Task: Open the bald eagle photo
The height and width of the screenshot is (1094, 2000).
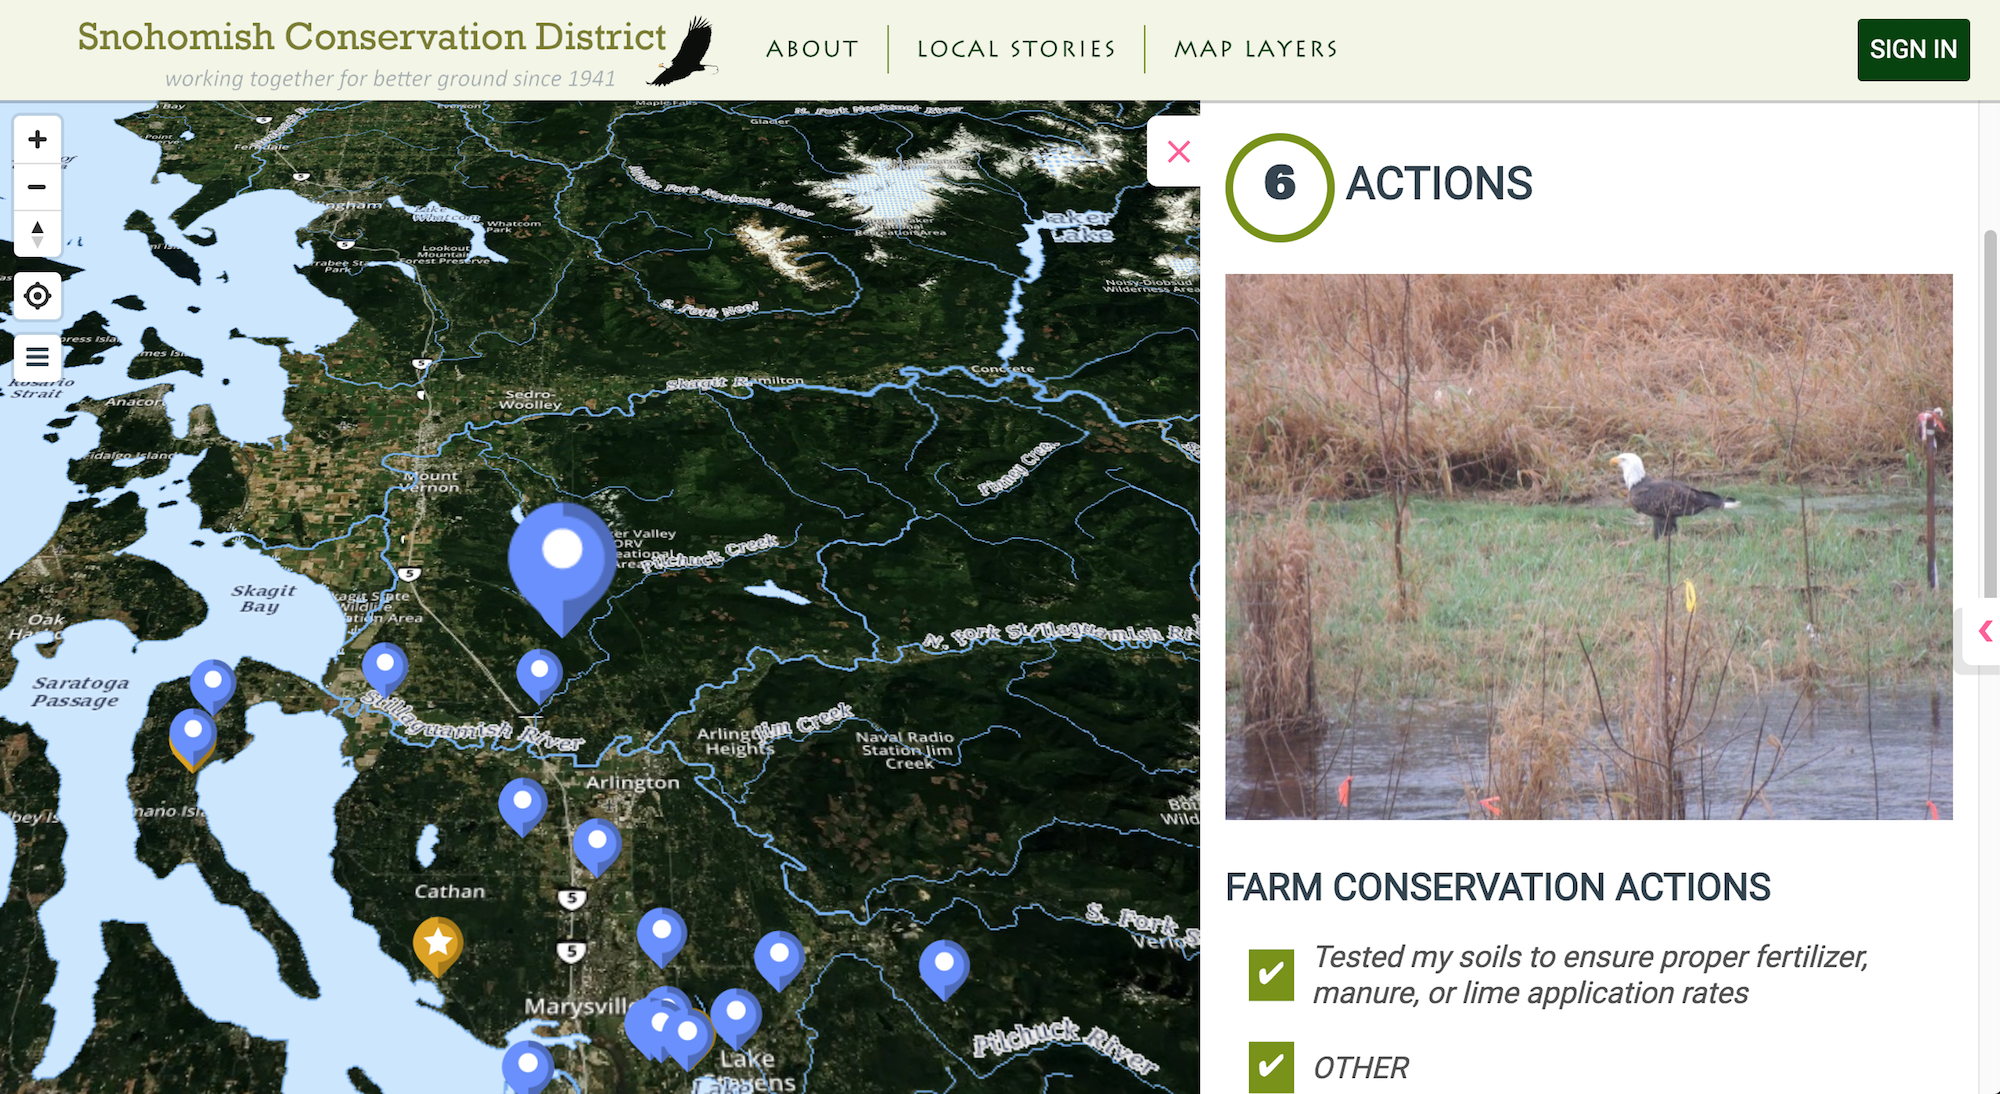Action: [1588, 547]
